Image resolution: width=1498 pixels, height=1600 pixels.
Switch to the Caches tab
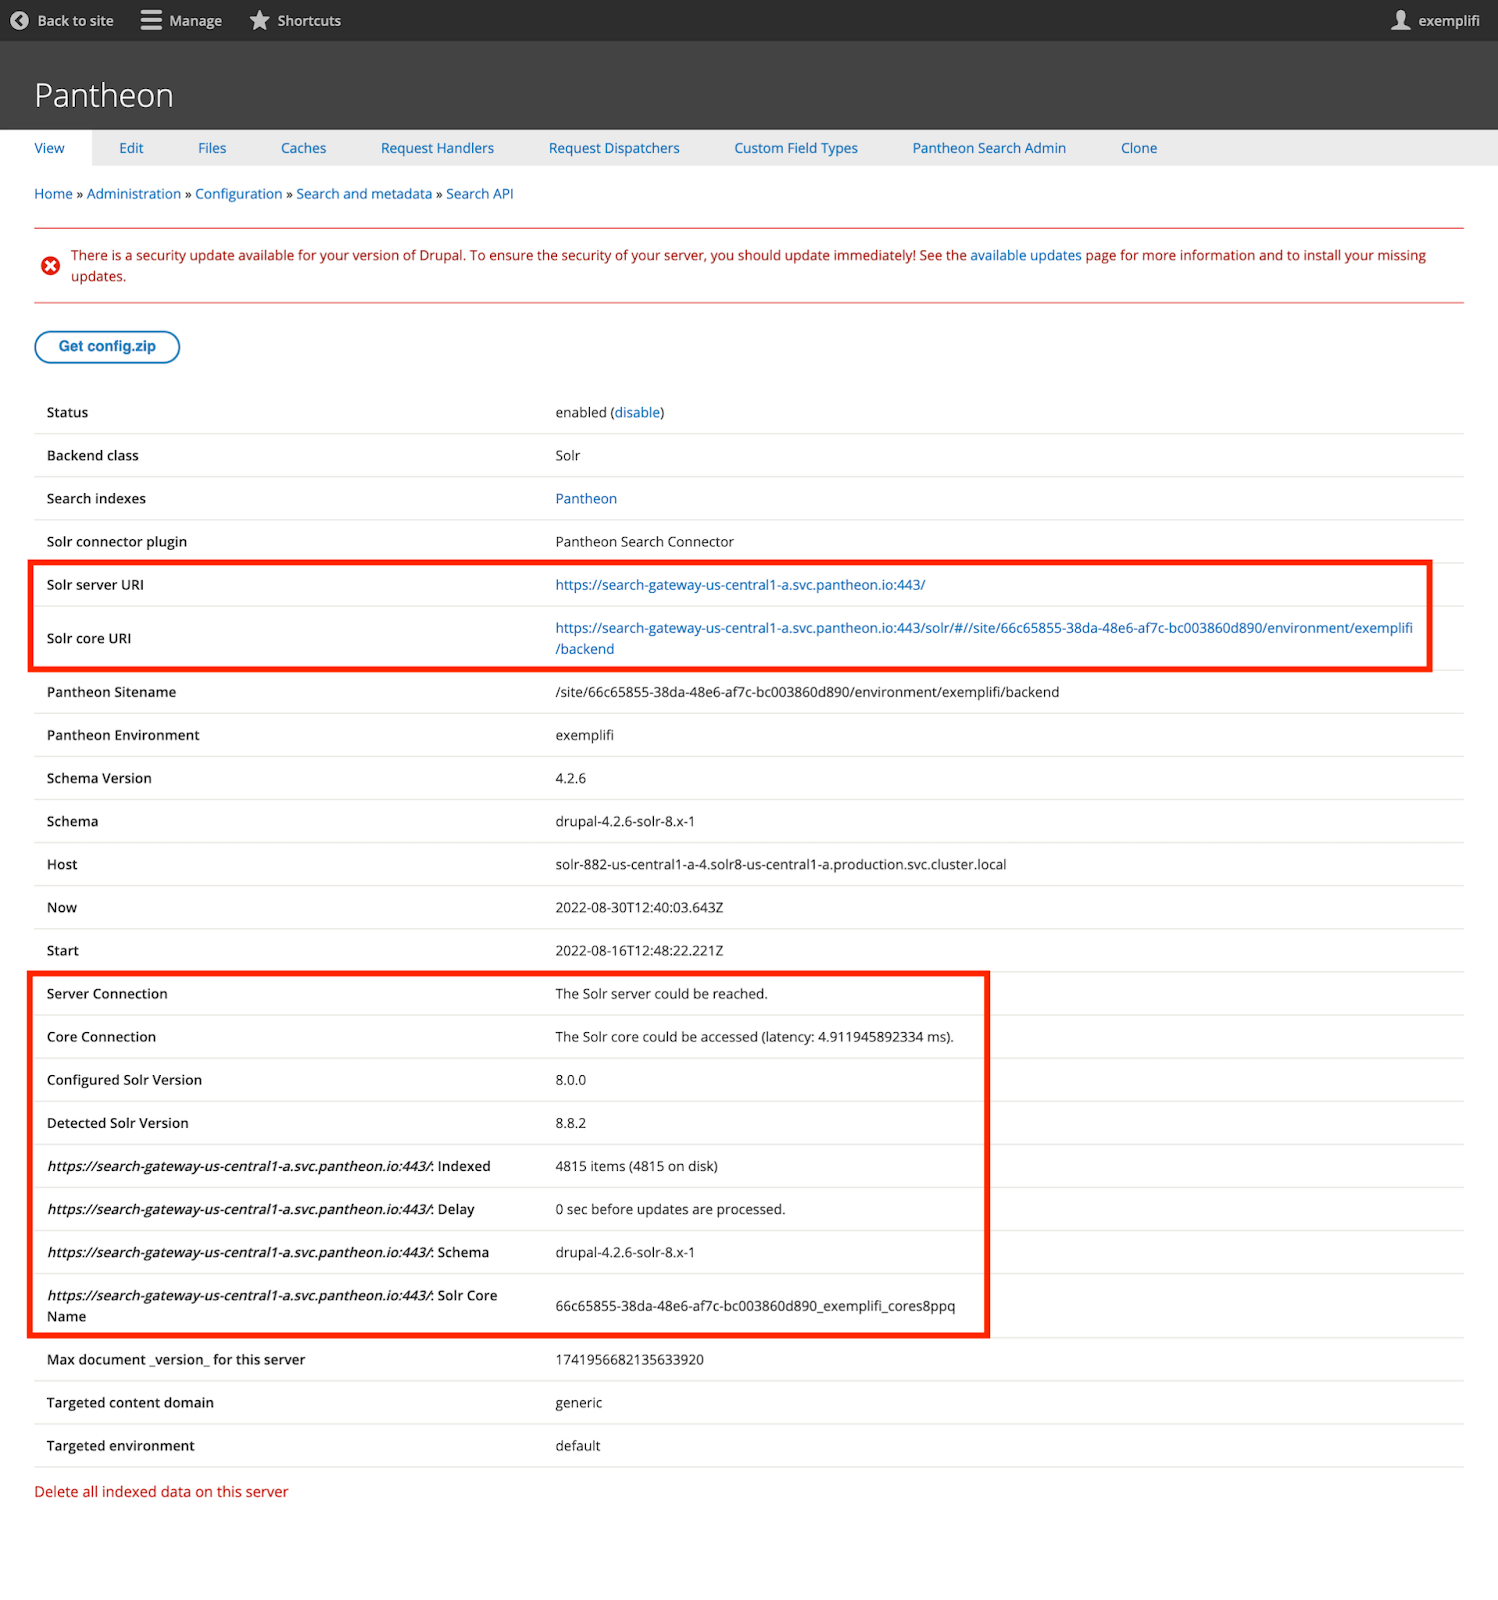tap(303, 148)
